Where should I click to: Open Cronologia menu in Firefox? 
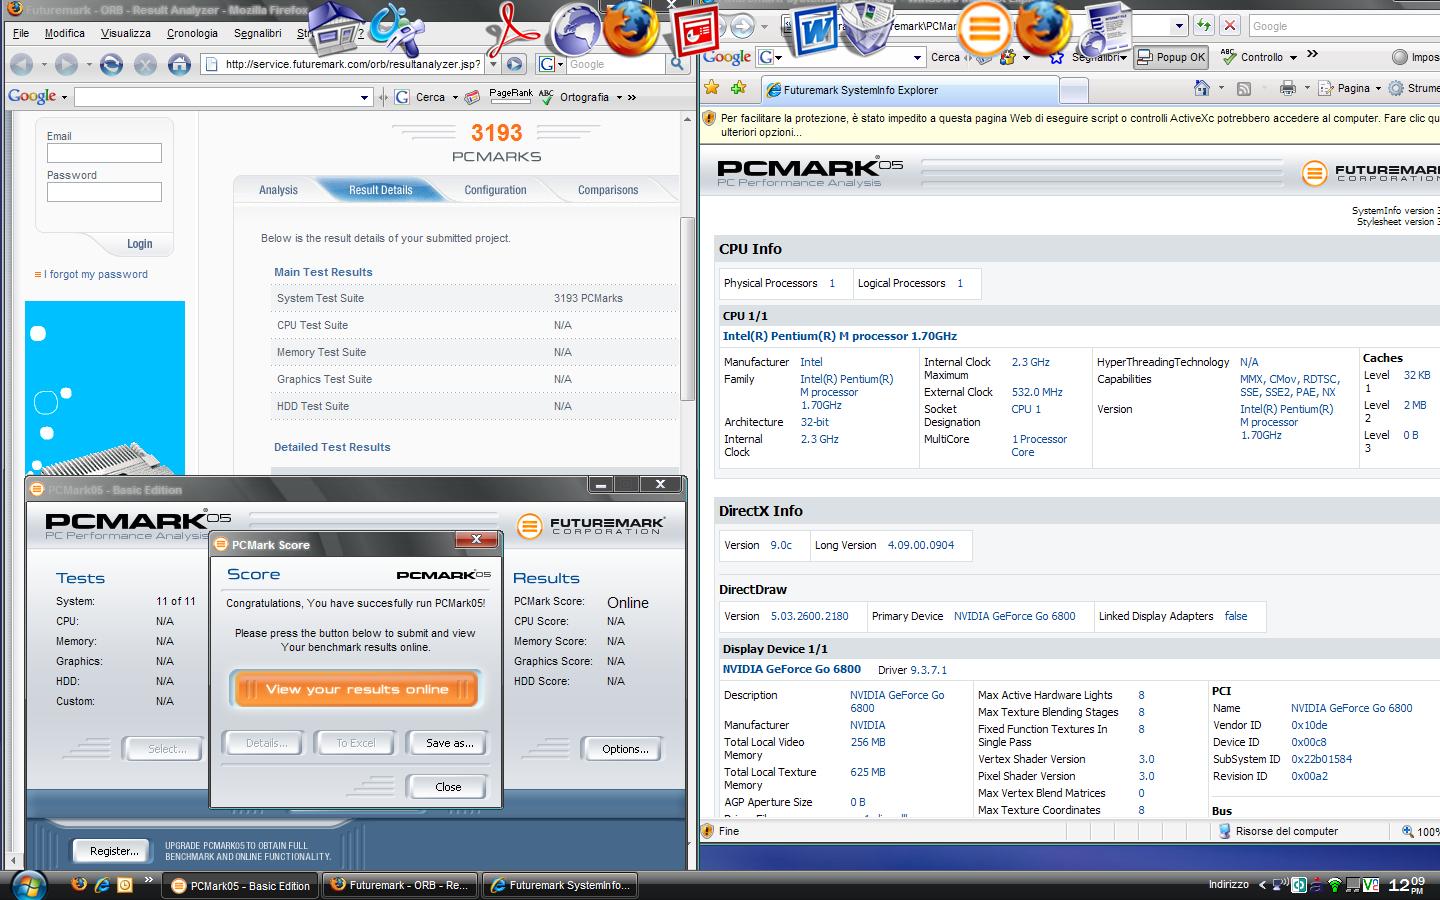tap(192, 33)
